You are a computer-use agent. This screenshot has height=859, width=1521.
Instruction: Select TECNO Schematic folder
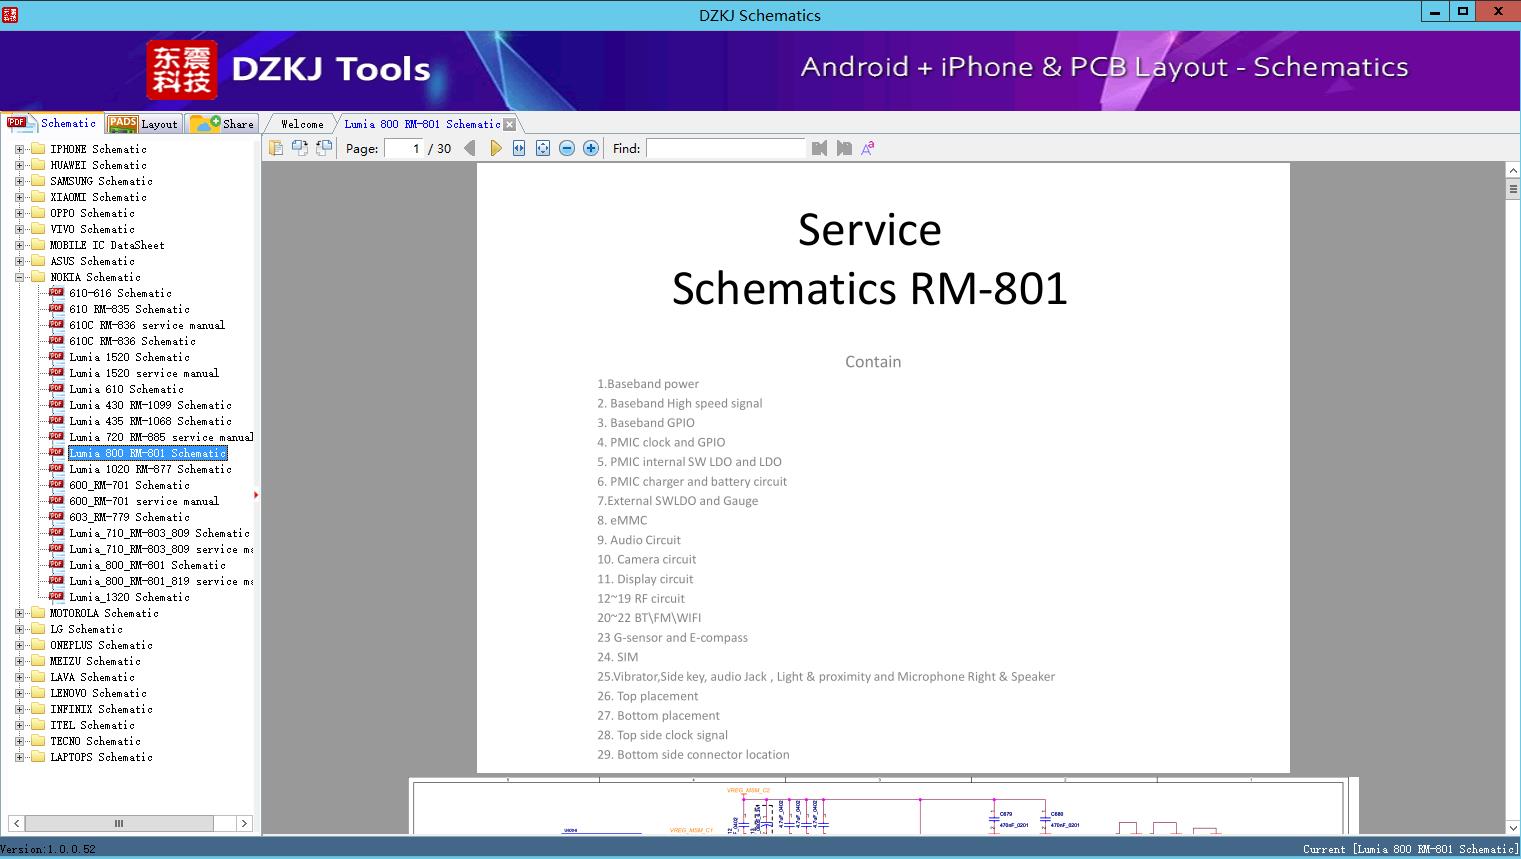(95, 741)
